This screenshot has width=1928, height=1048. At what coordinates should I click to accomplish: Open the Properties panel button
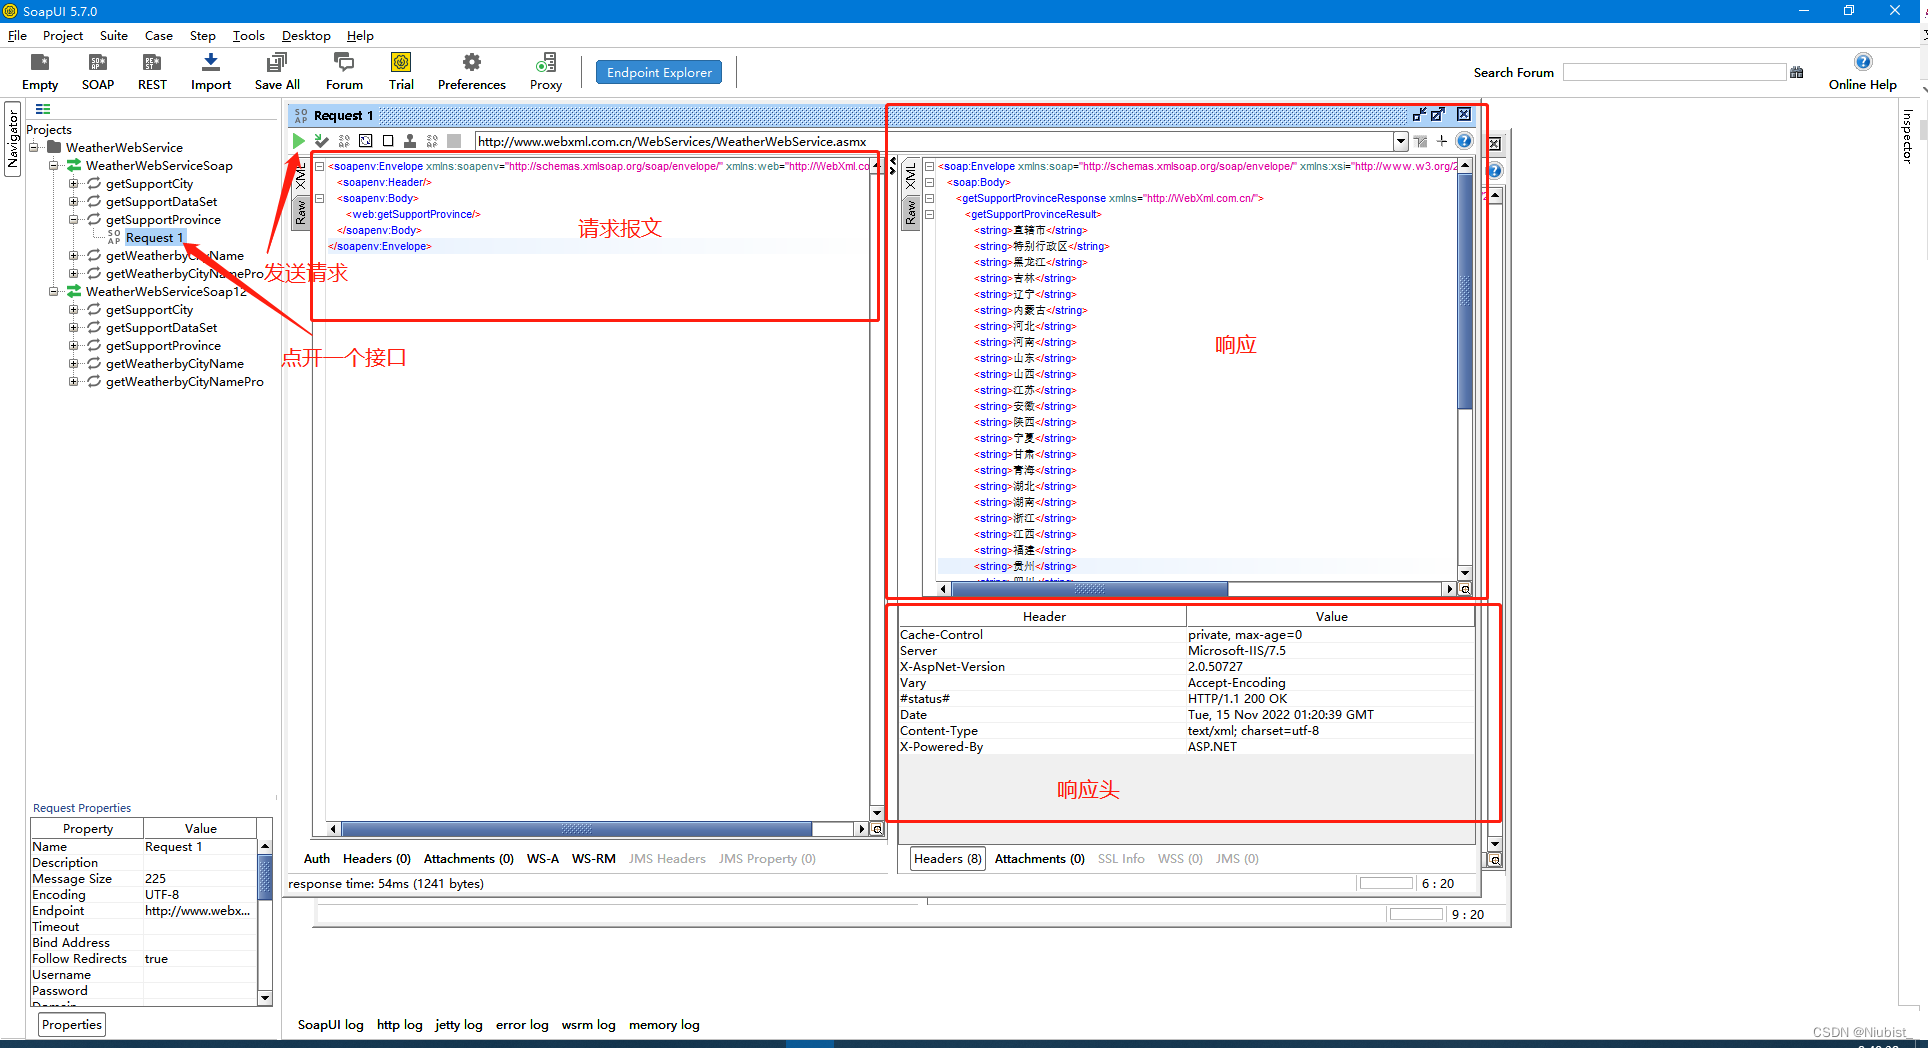[x=71, y=1024]
